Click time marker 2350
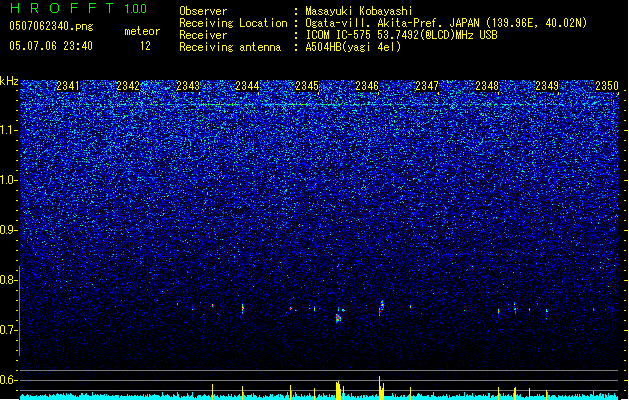629x400 pixels. tap(607, 86)
